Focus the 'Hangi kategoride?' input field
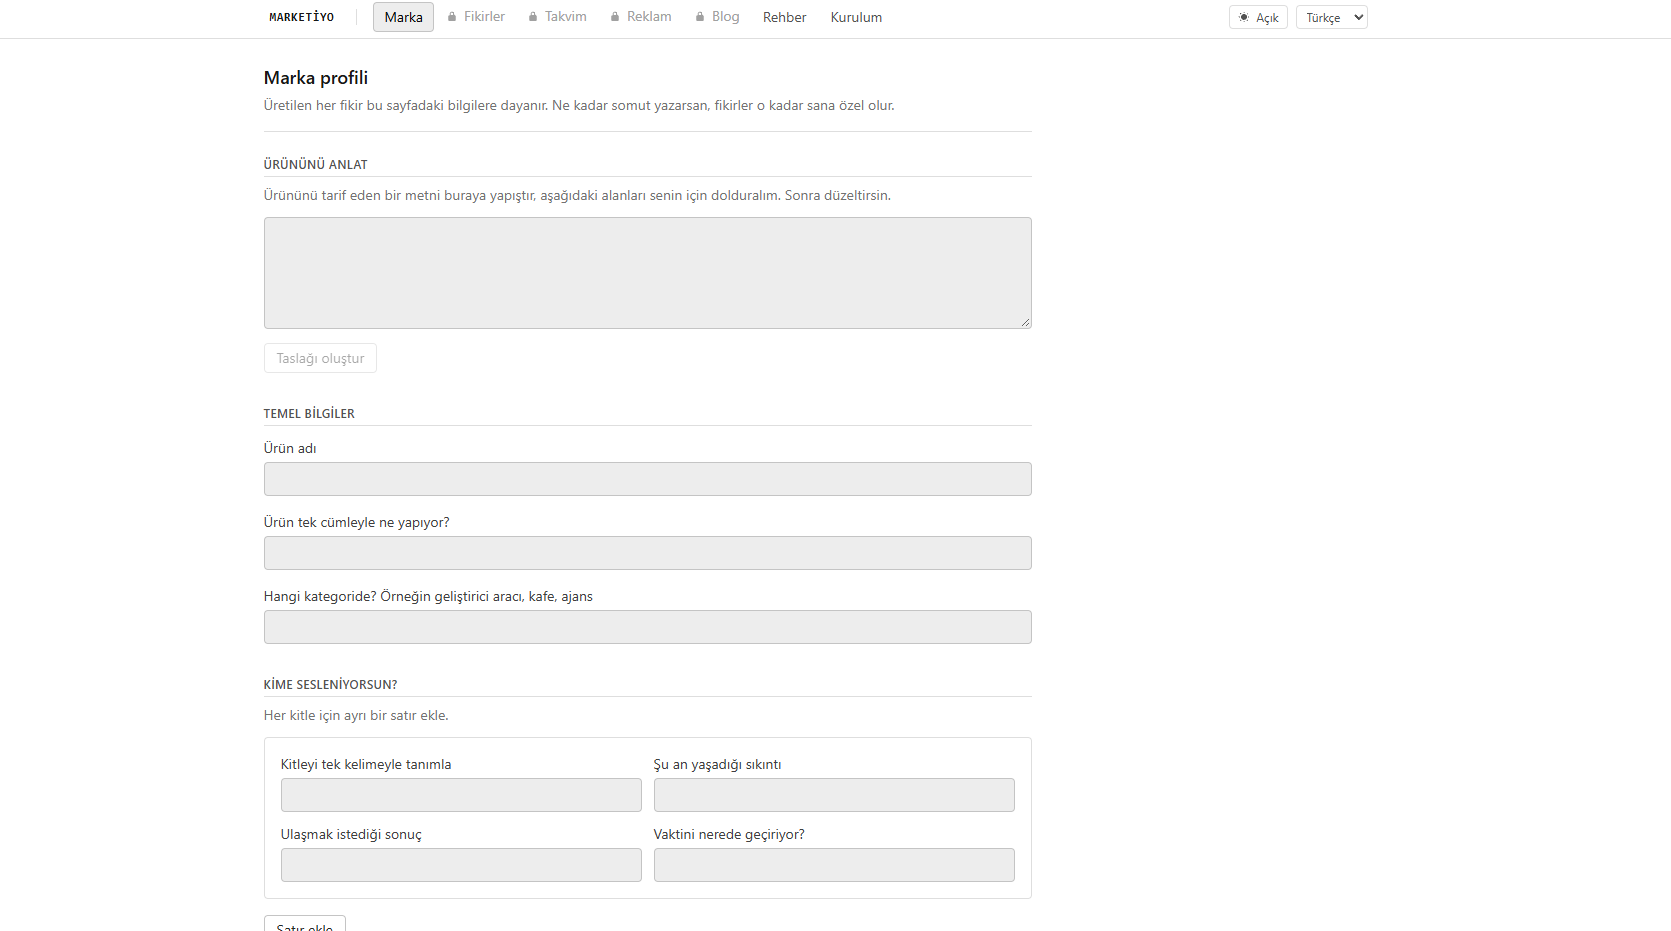1671x931 pixels. (648, 627)
